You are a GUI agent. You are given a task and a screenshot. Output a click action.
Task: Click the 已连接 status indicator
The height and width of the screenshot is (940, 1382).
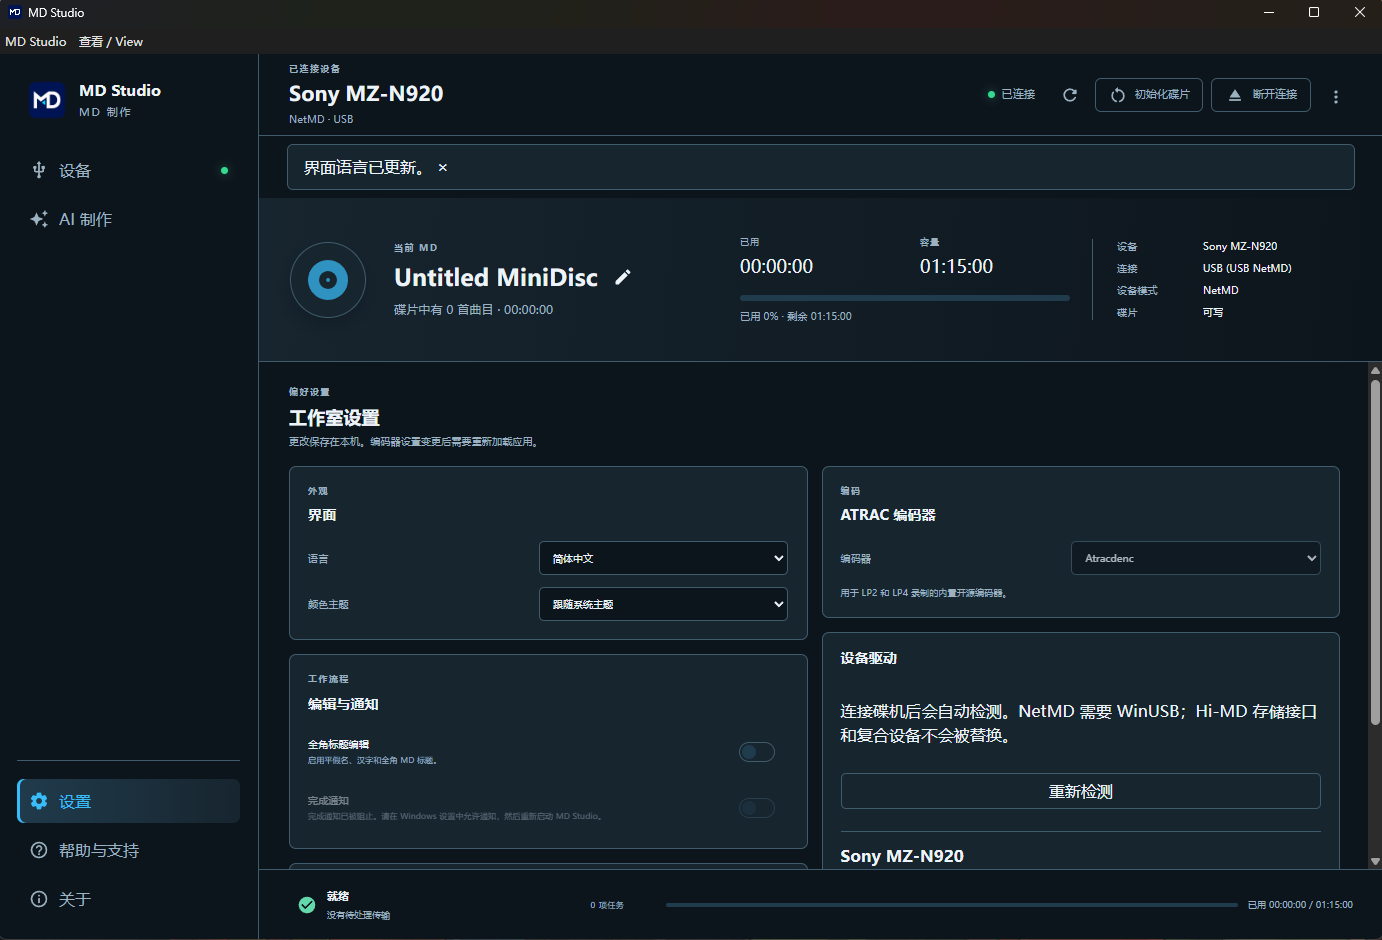pyautogui.click(x=1012, y=94)
